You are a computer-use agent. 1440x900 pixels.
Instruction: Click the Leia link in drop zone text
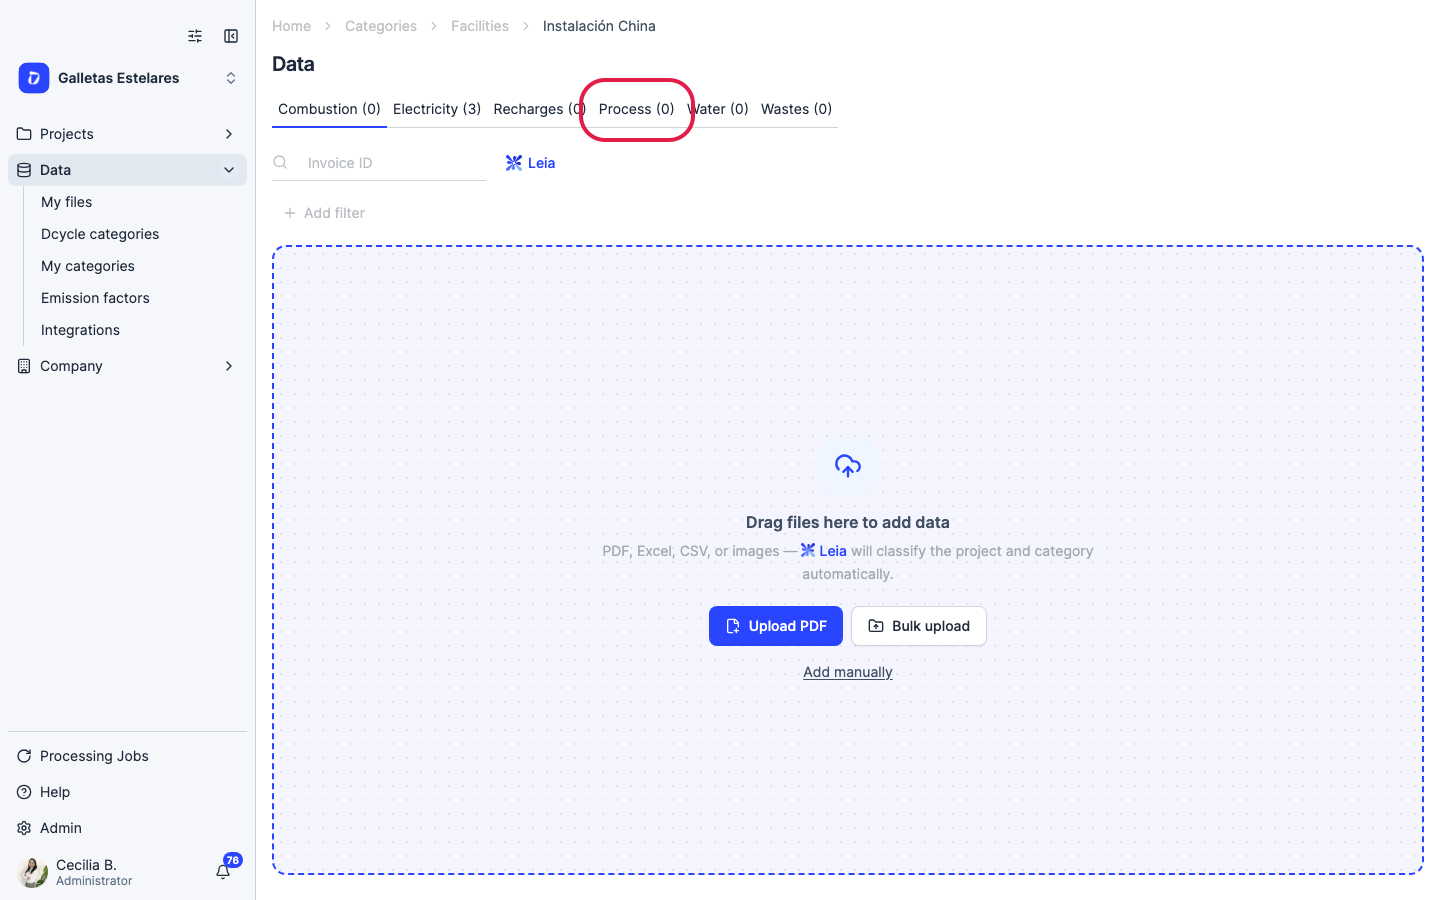tap(824, 551)
